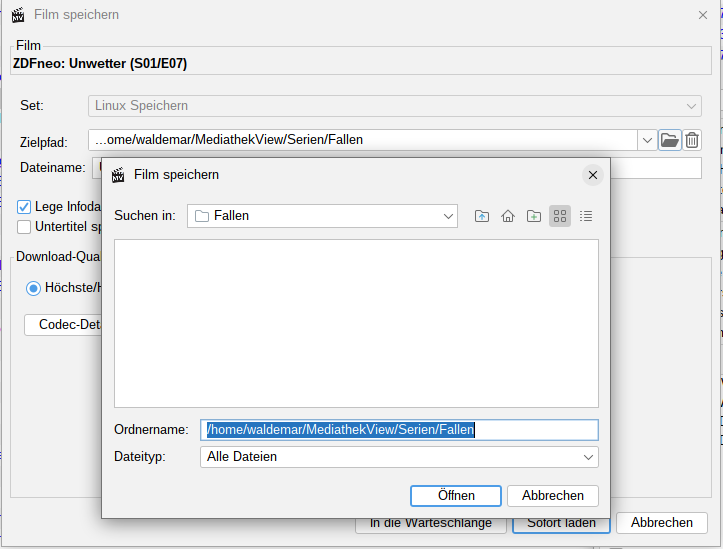Cancel the folder chooser with Abbrechen
This screenshot has height=549, width=723.
click(552, 496)
